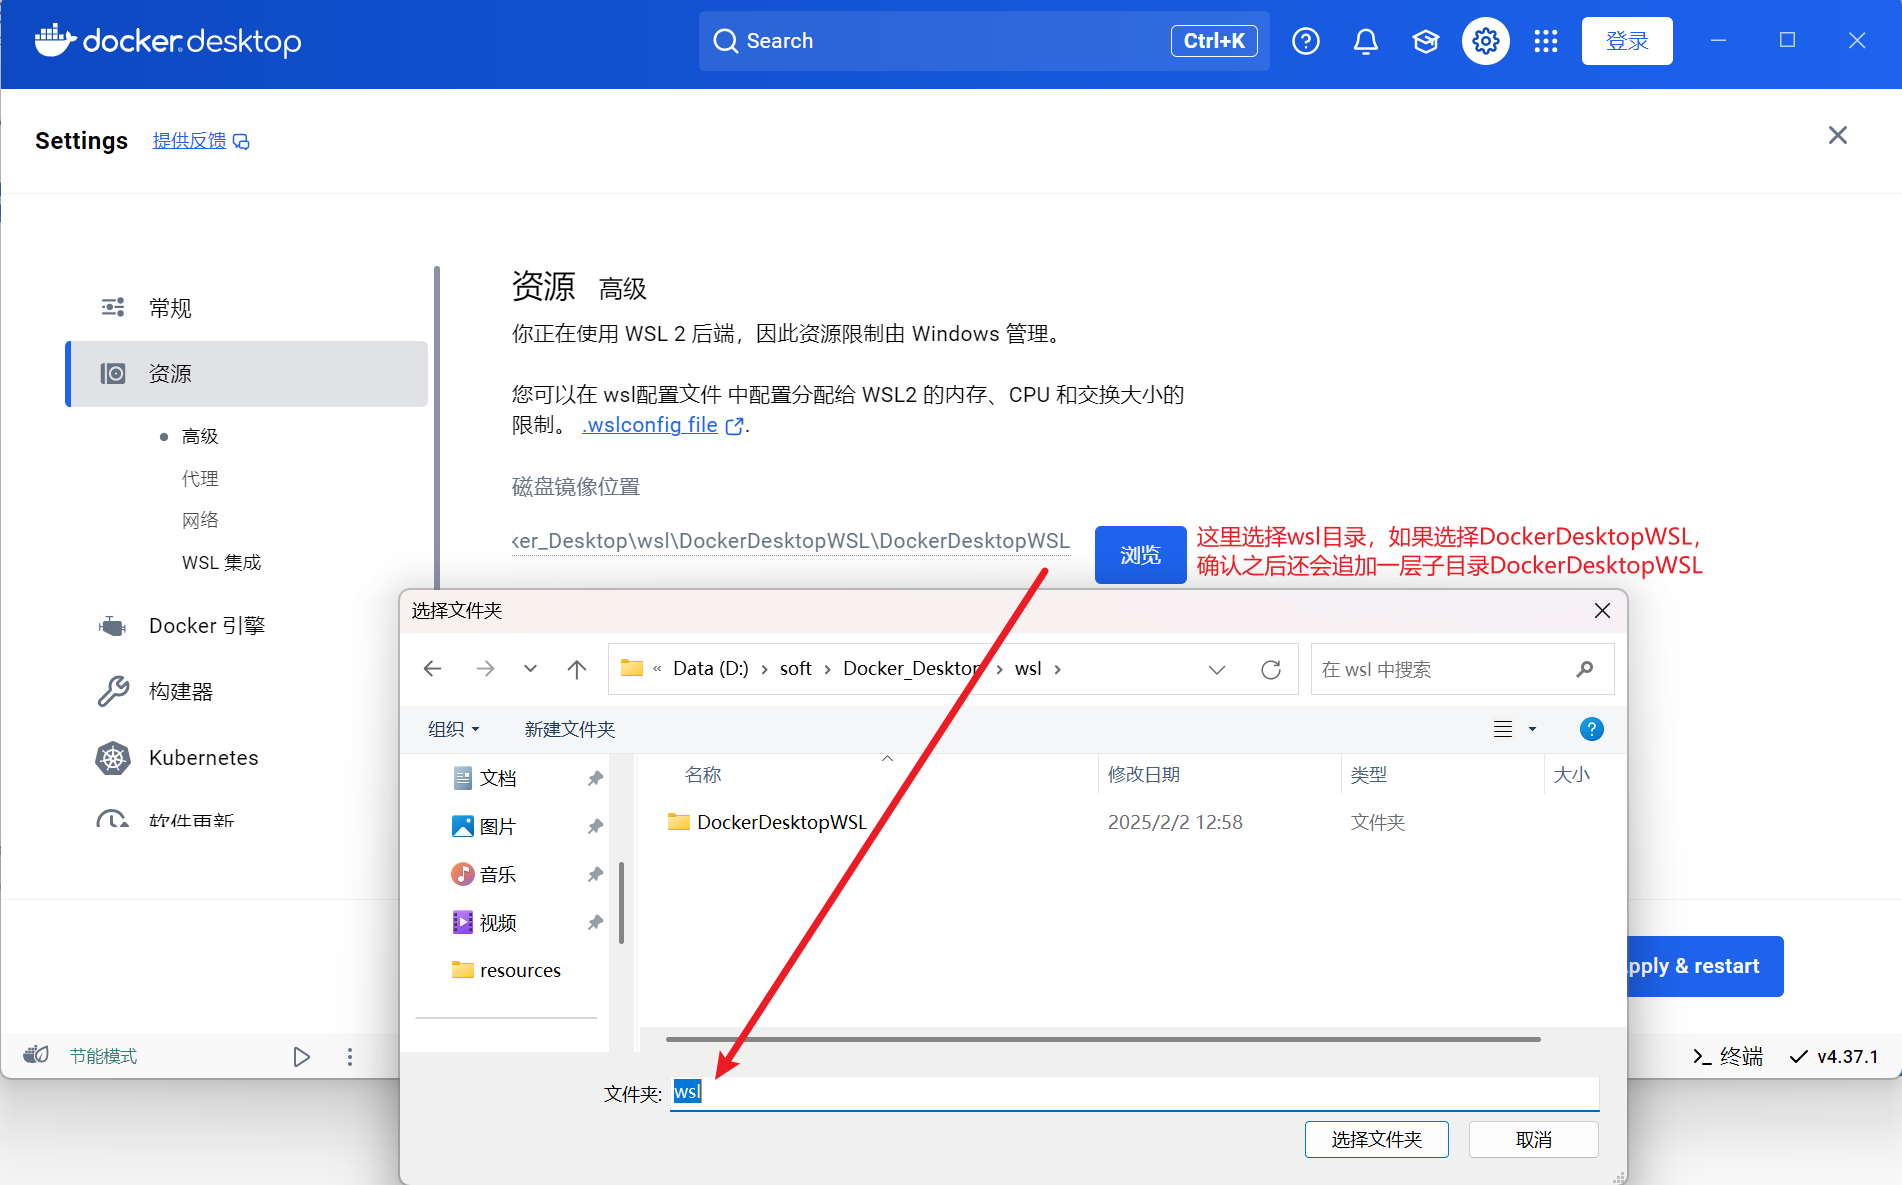Open the notifications bell icon
This screenshot has height=1185, width=1902.
(1365, 41)
